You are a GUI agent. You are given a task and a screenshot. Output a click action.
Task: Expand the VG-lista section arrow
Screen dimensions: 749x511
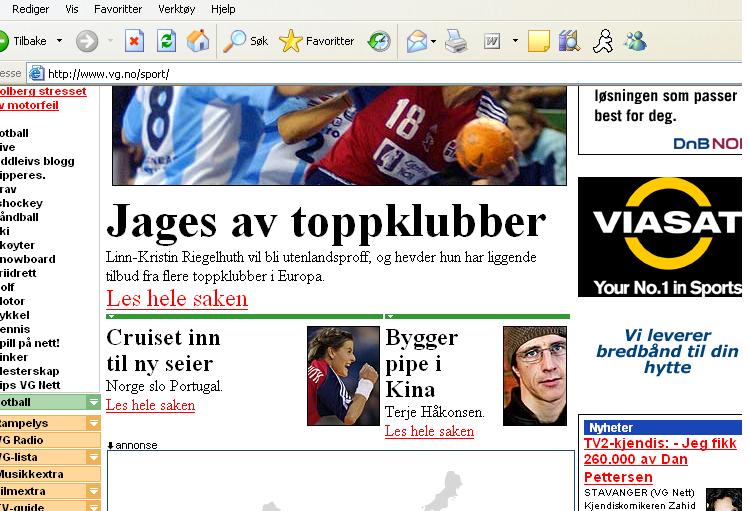click(x=94, y=457)
